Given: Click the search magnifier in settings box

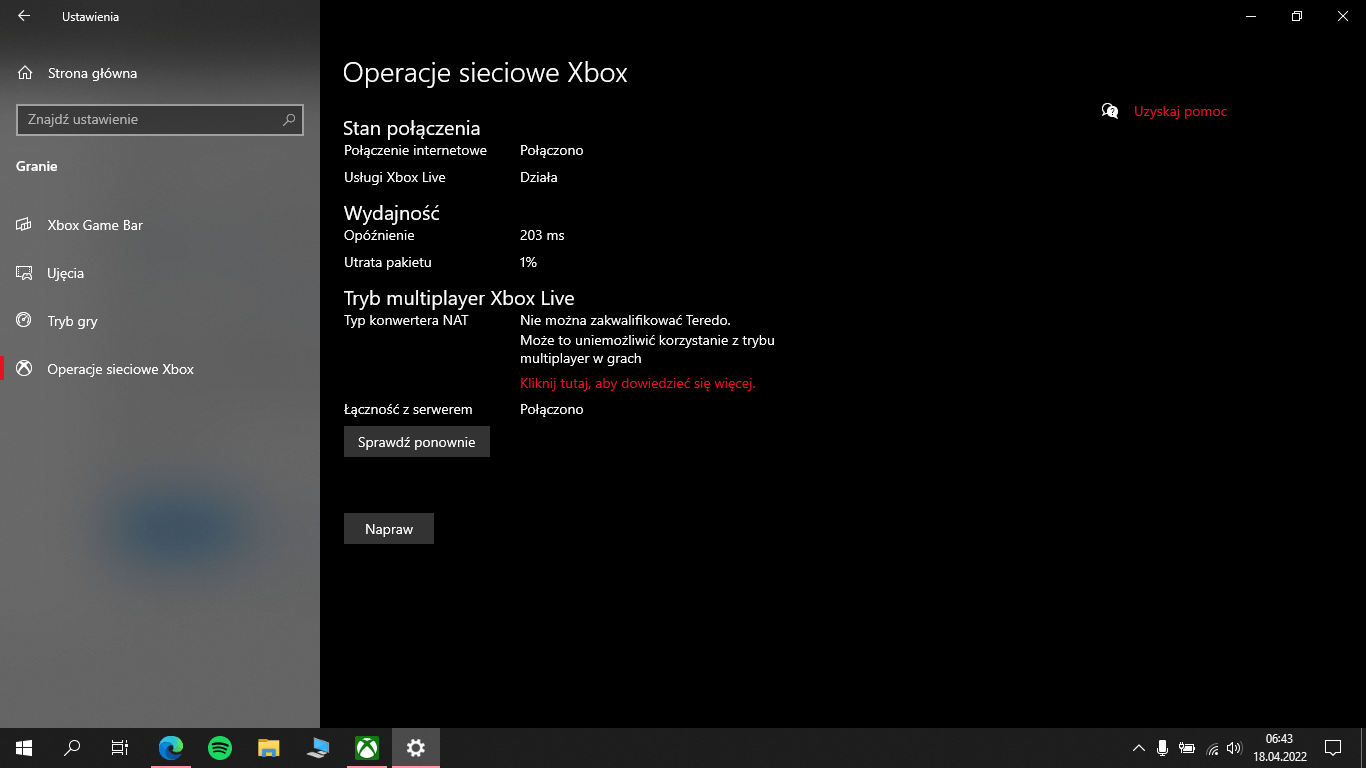Looking at the screenshot, I should (289, 119).
